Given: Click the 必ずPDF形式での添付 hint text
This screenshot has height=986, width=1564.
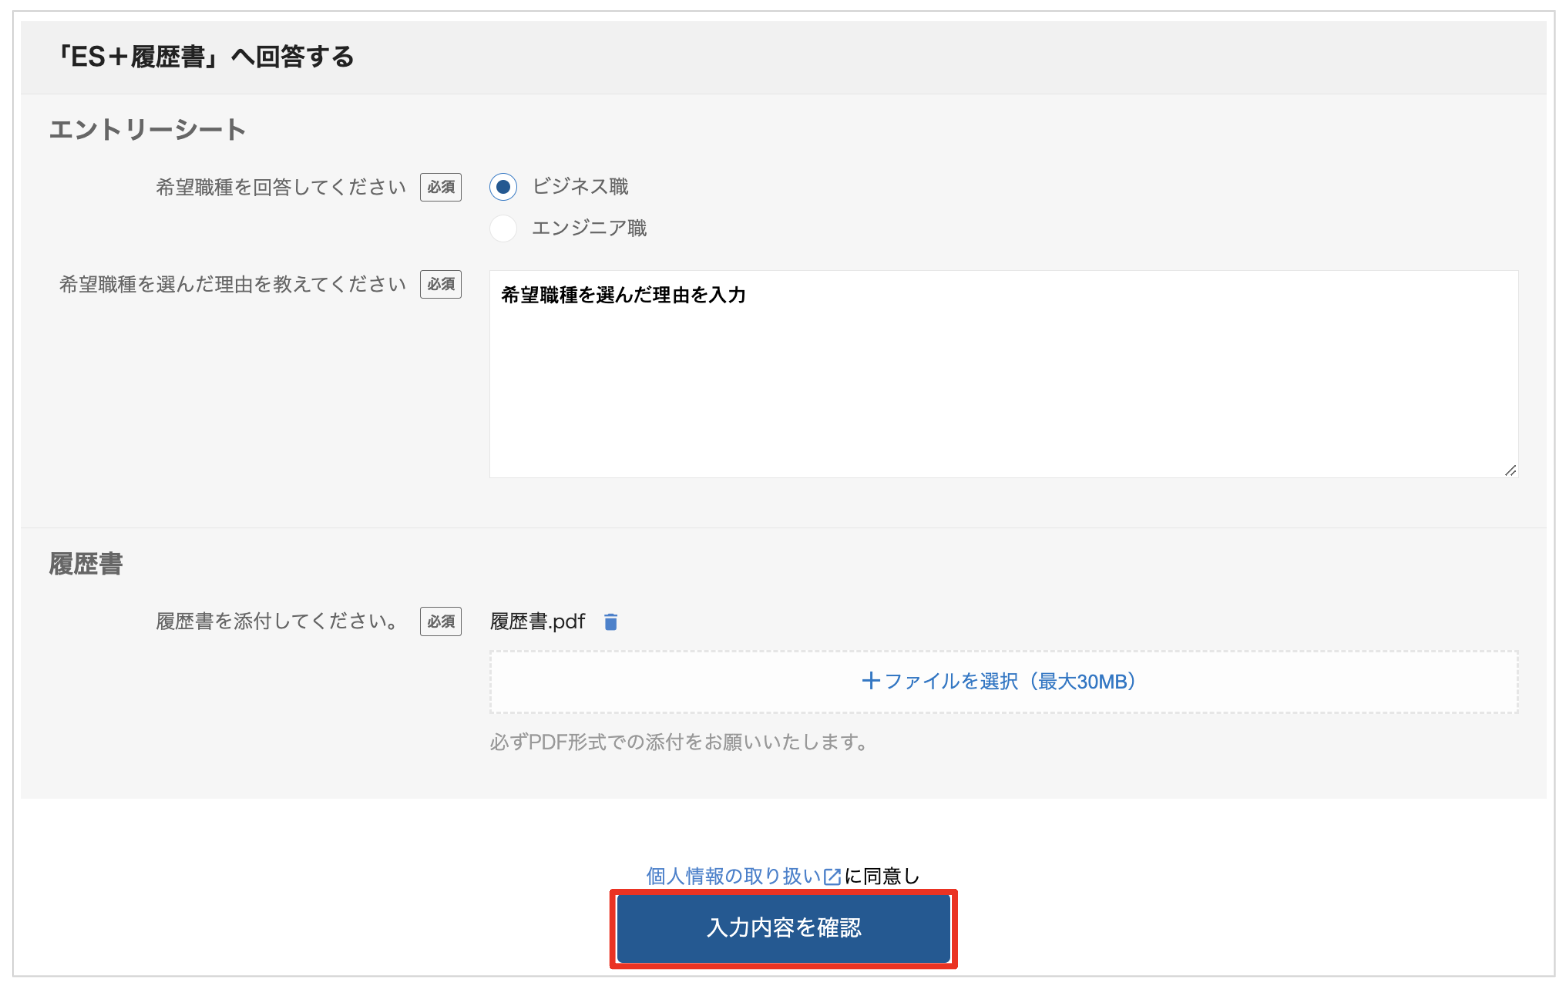Looking at the screenshot, I should pos(679,742).
